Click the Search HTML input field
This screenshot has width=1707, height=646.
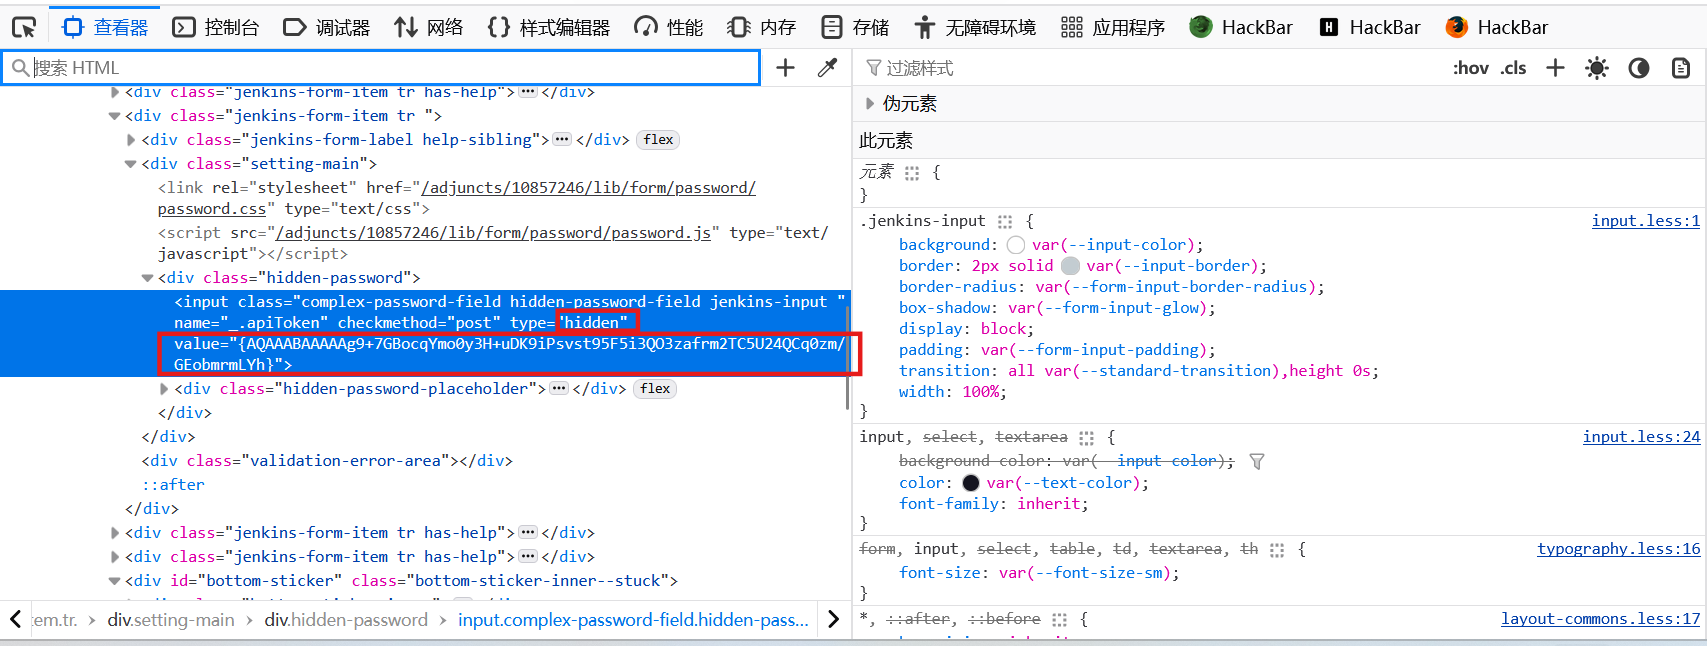380,67
